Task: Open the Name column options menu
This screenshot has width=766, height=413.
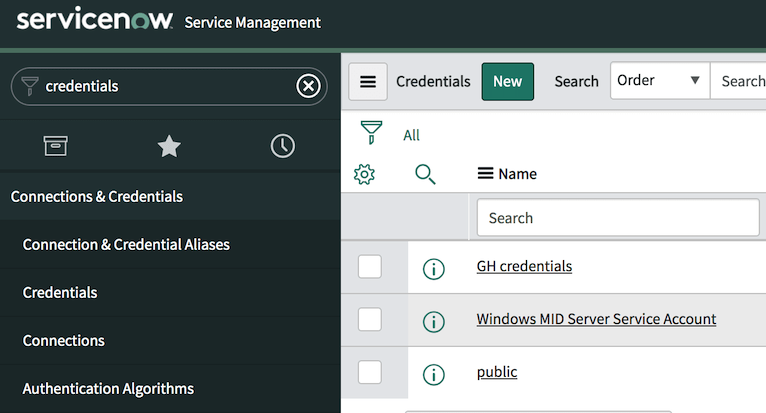Action: [x=485, y=174]
